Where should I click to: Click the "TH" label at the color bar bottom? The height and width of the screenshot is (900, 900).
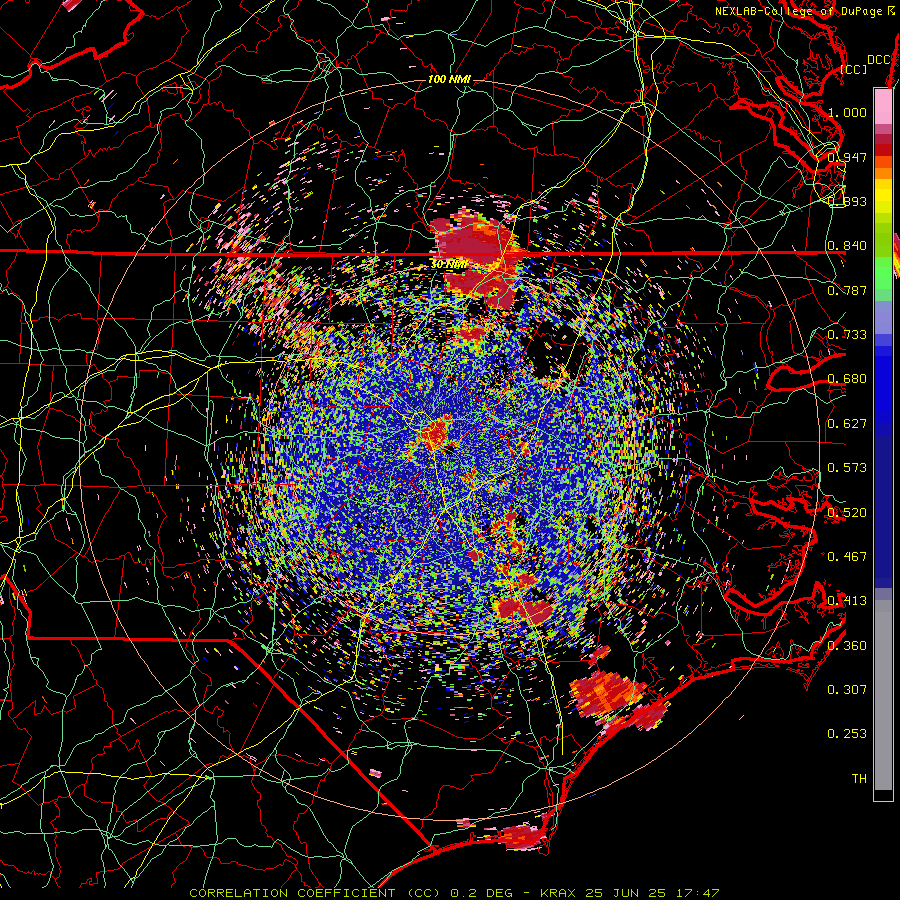[x=859, y=778]
